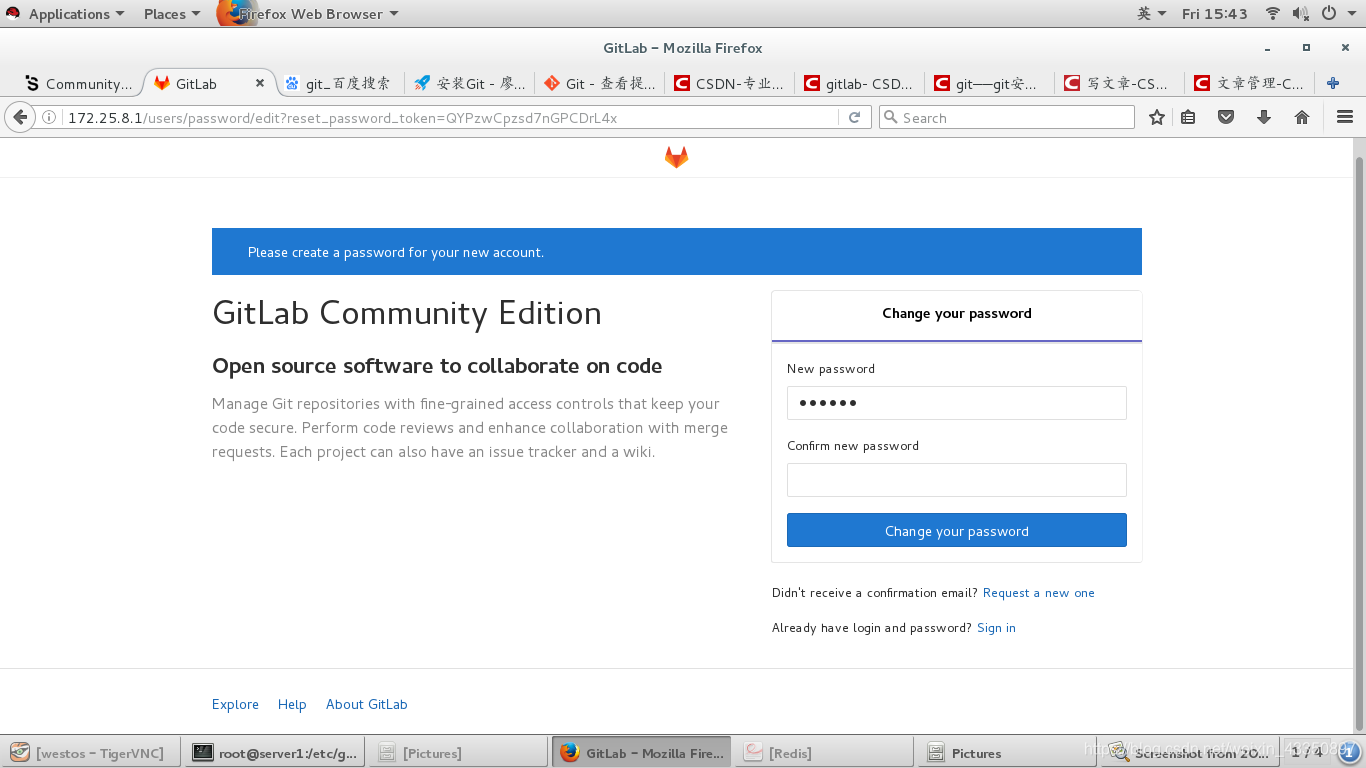Show bookmarks list icon in toolbar
Viewport: 1366px width, 768px height.
[1188, 117]
